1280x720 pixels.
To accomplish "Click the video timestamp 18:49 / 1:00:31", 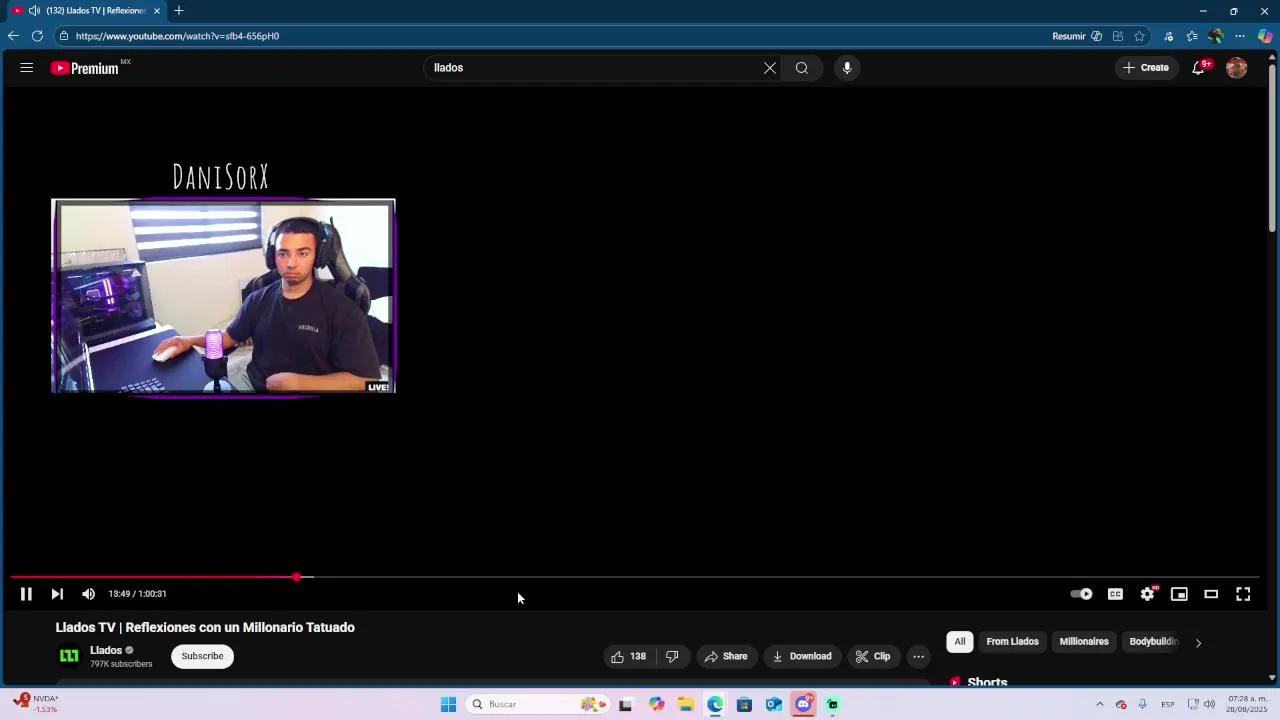I will coord(137,594).
